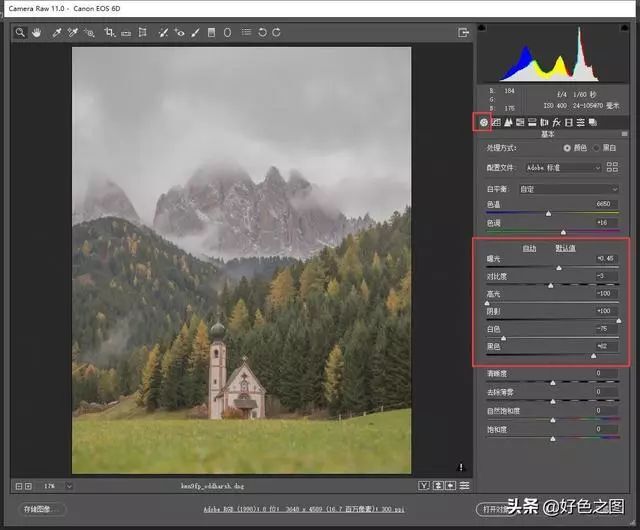
Task: Select the Zoom tool in the toolbar
Action: coord(20,33)
